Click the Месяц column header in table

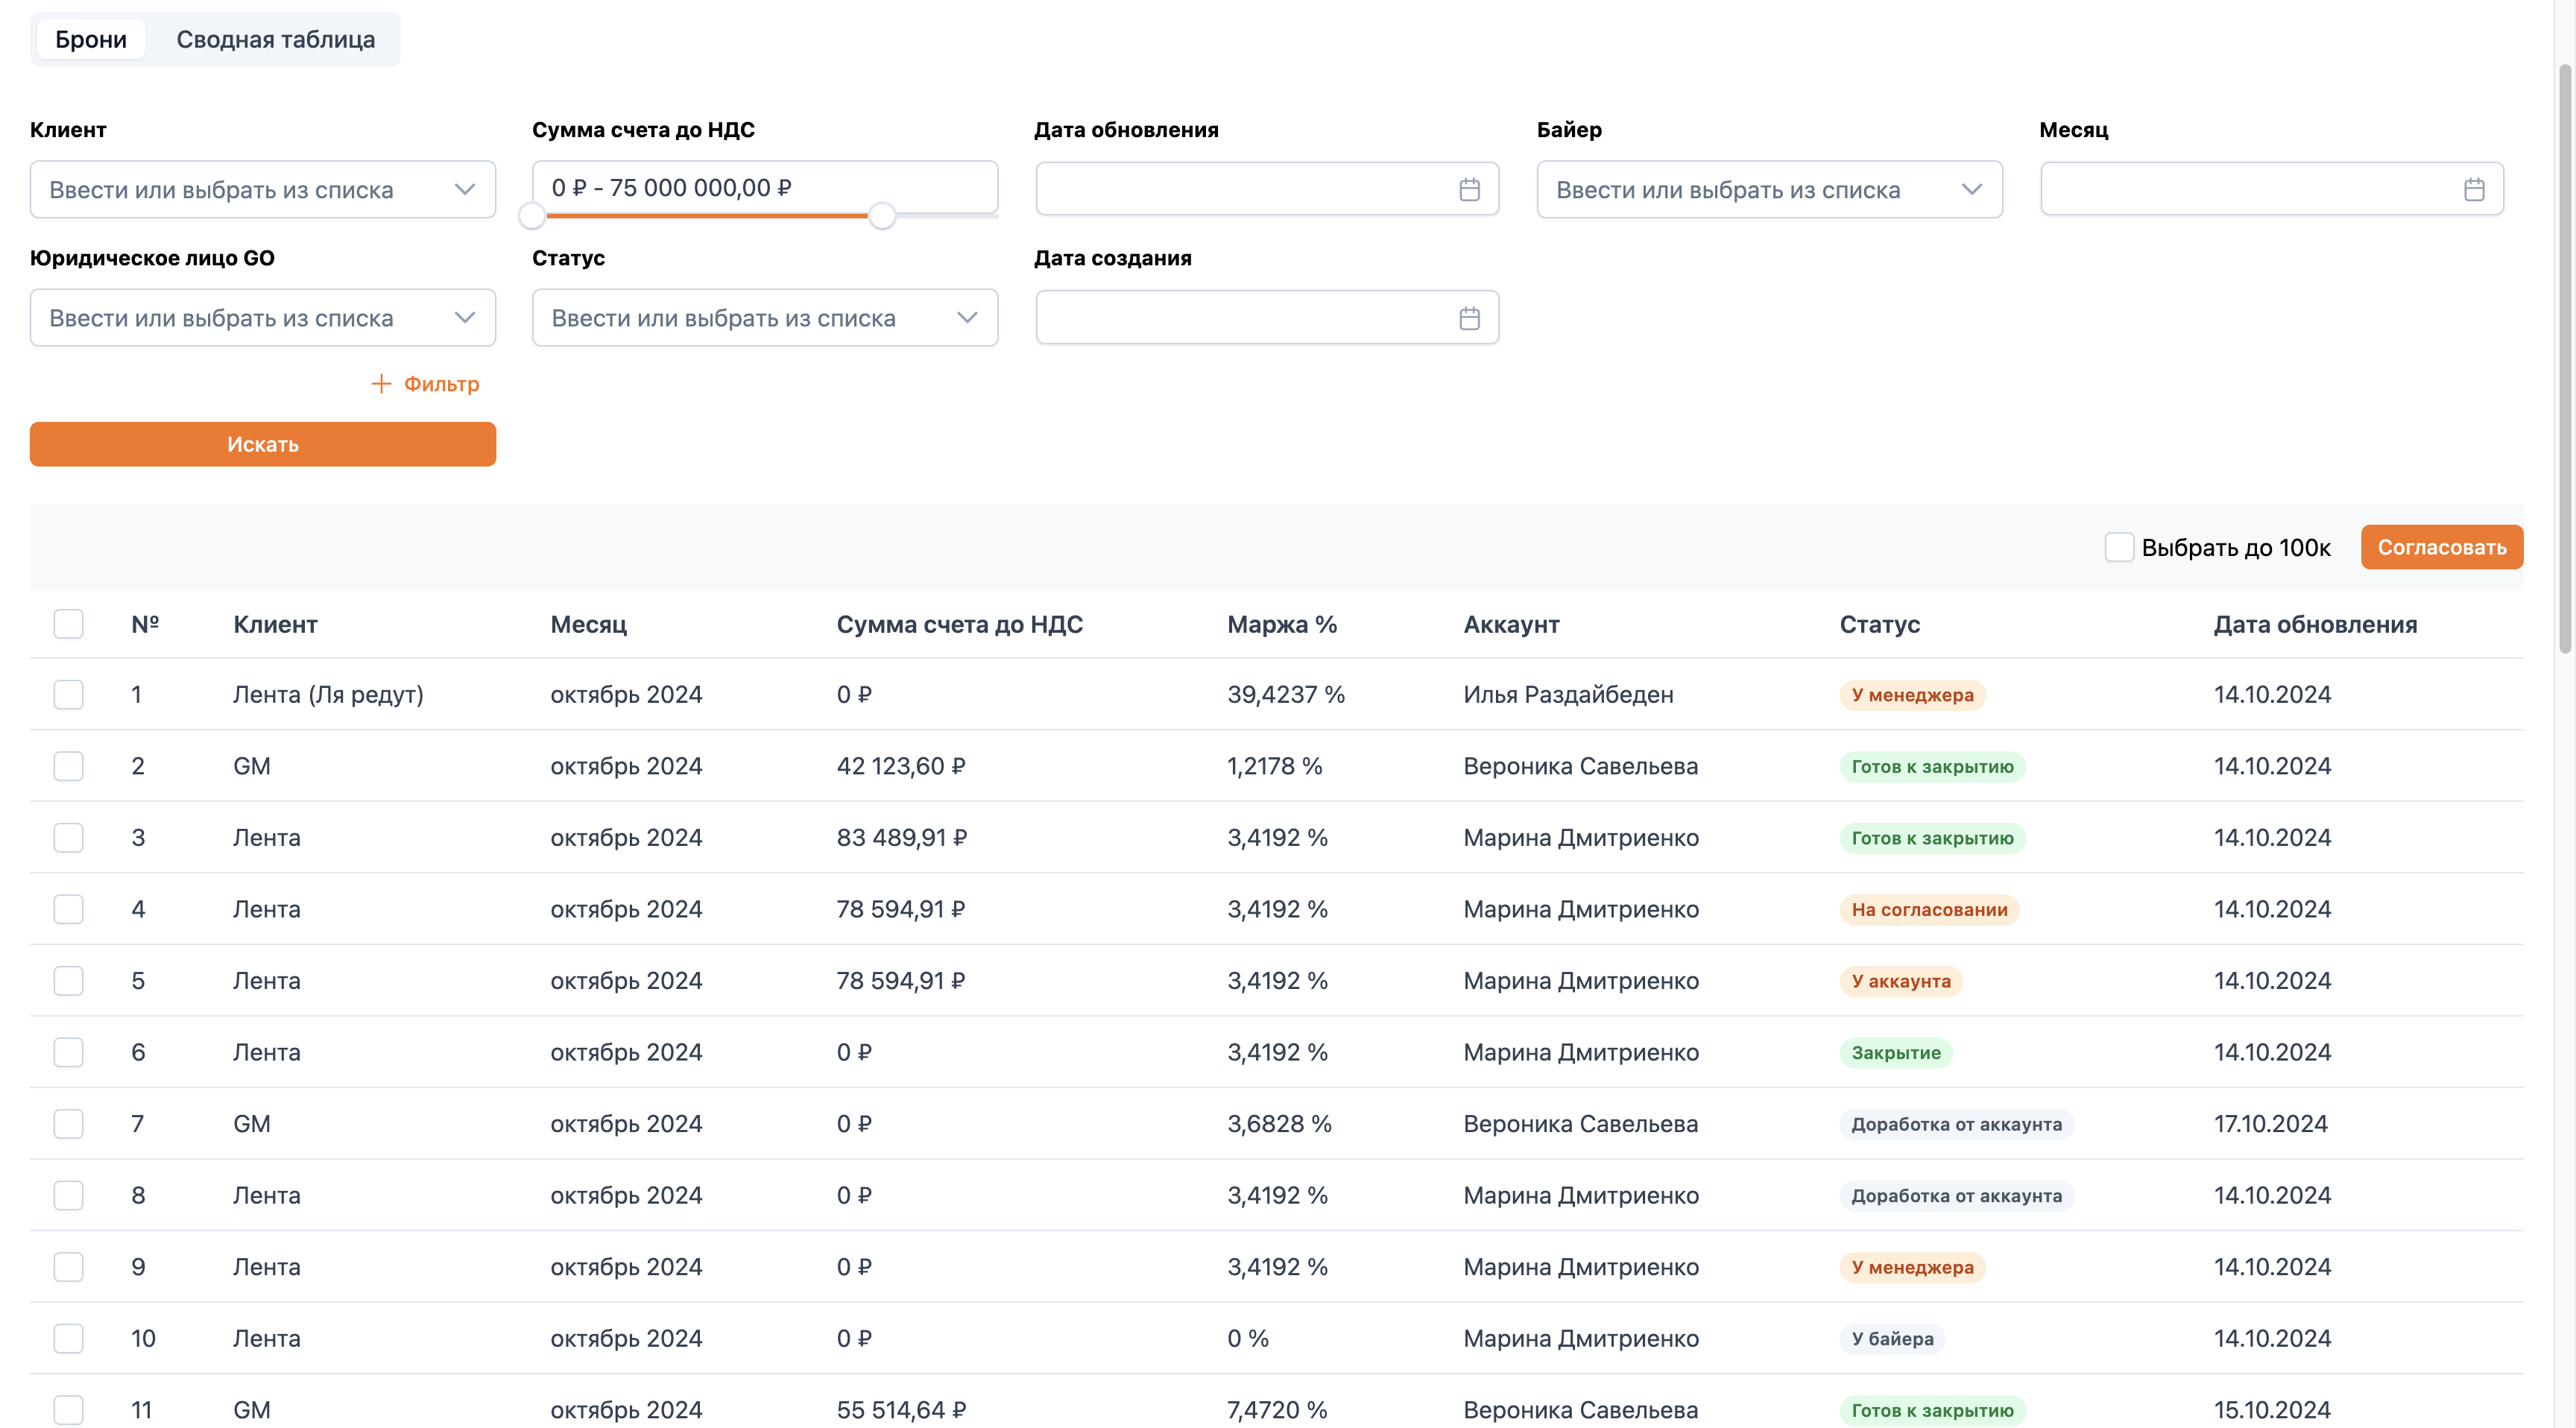click(x=588, y=624)
